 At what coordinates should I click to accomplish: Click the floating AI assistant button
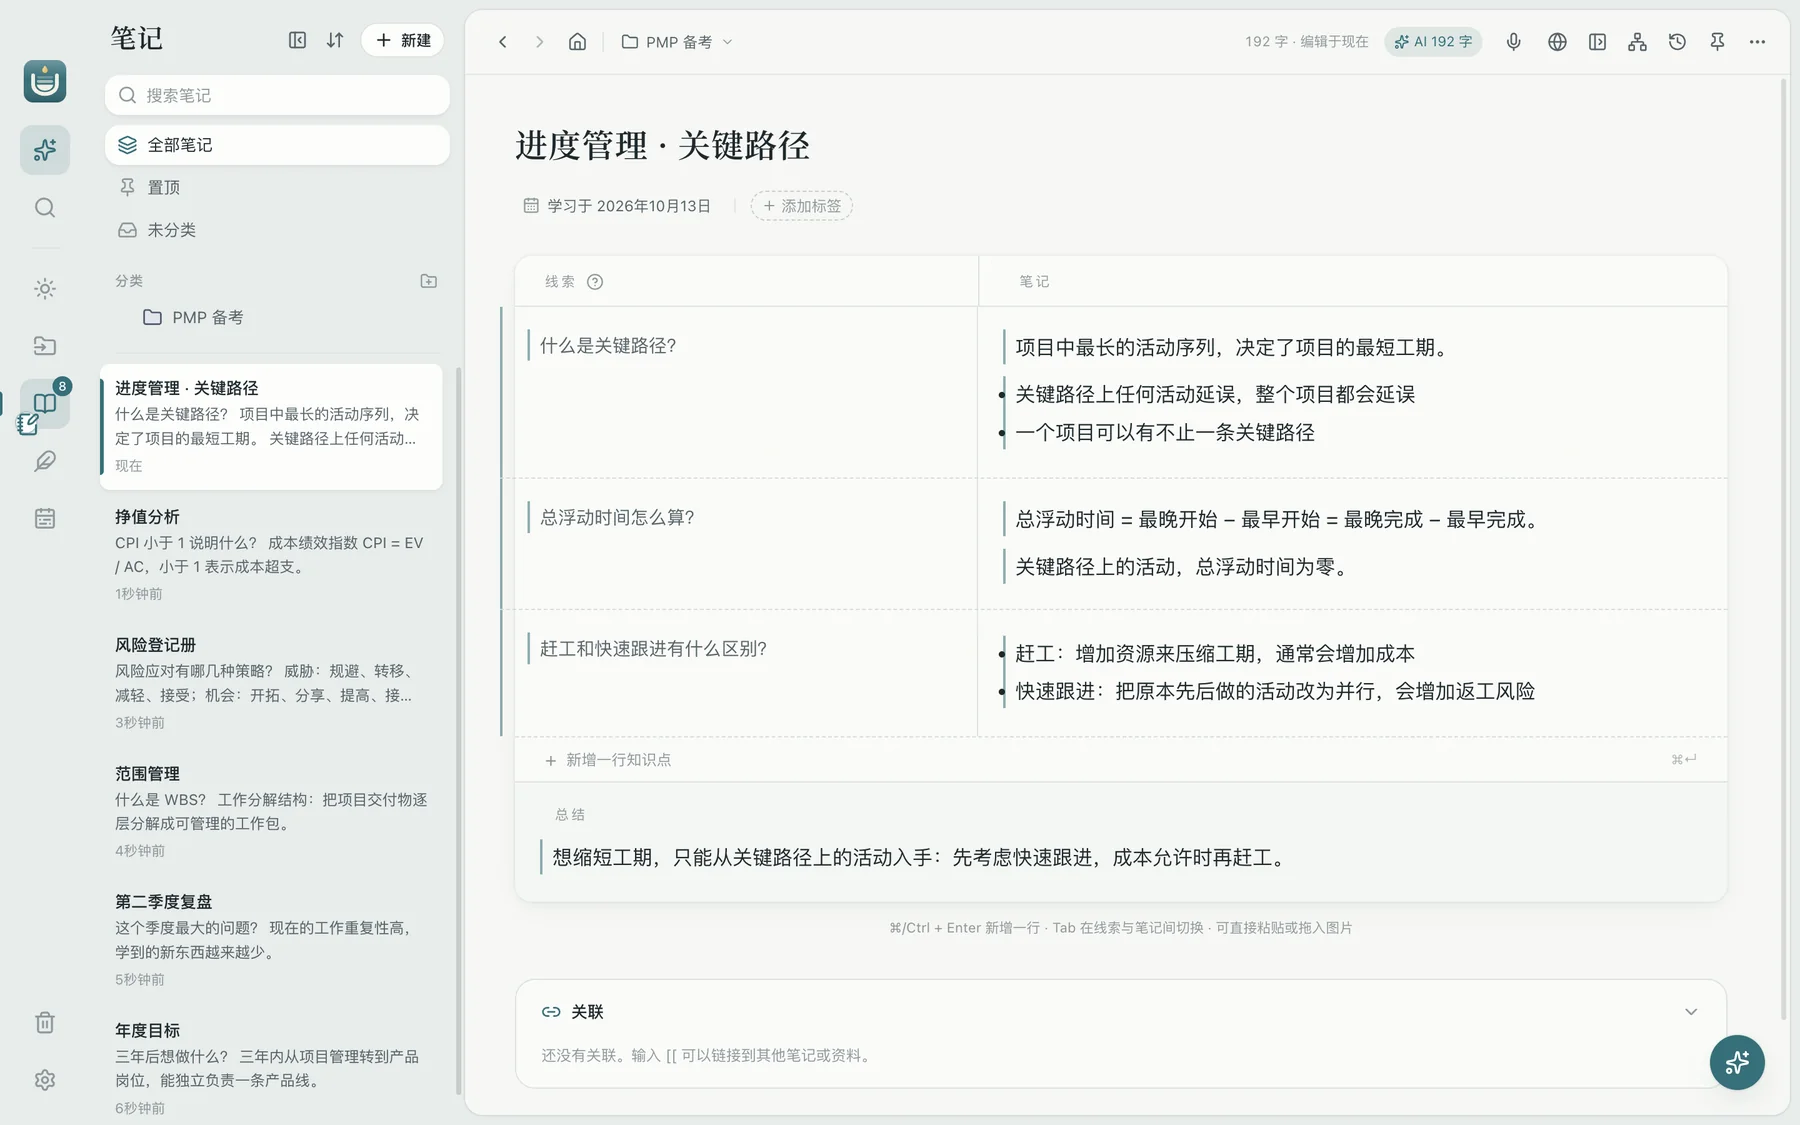point(1737,1062)
